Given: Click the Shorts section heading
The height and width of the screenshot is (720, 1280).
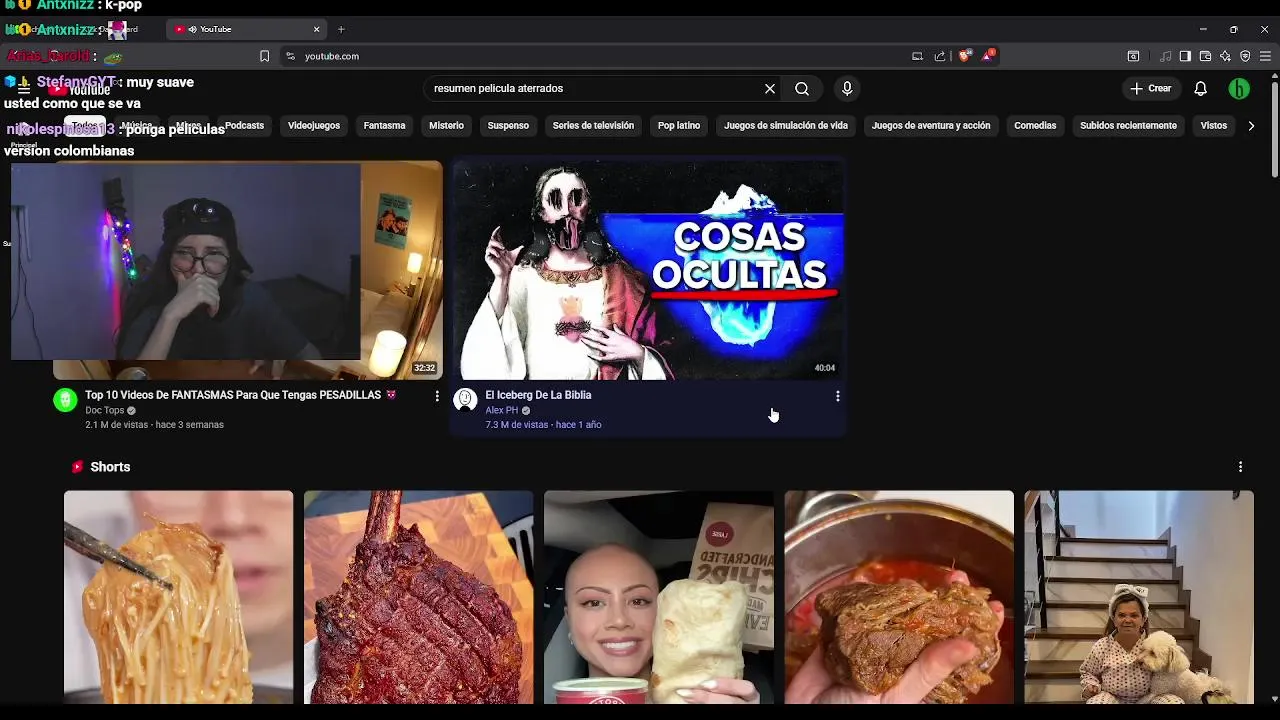Looking at the screenshot, I should 110,467.
